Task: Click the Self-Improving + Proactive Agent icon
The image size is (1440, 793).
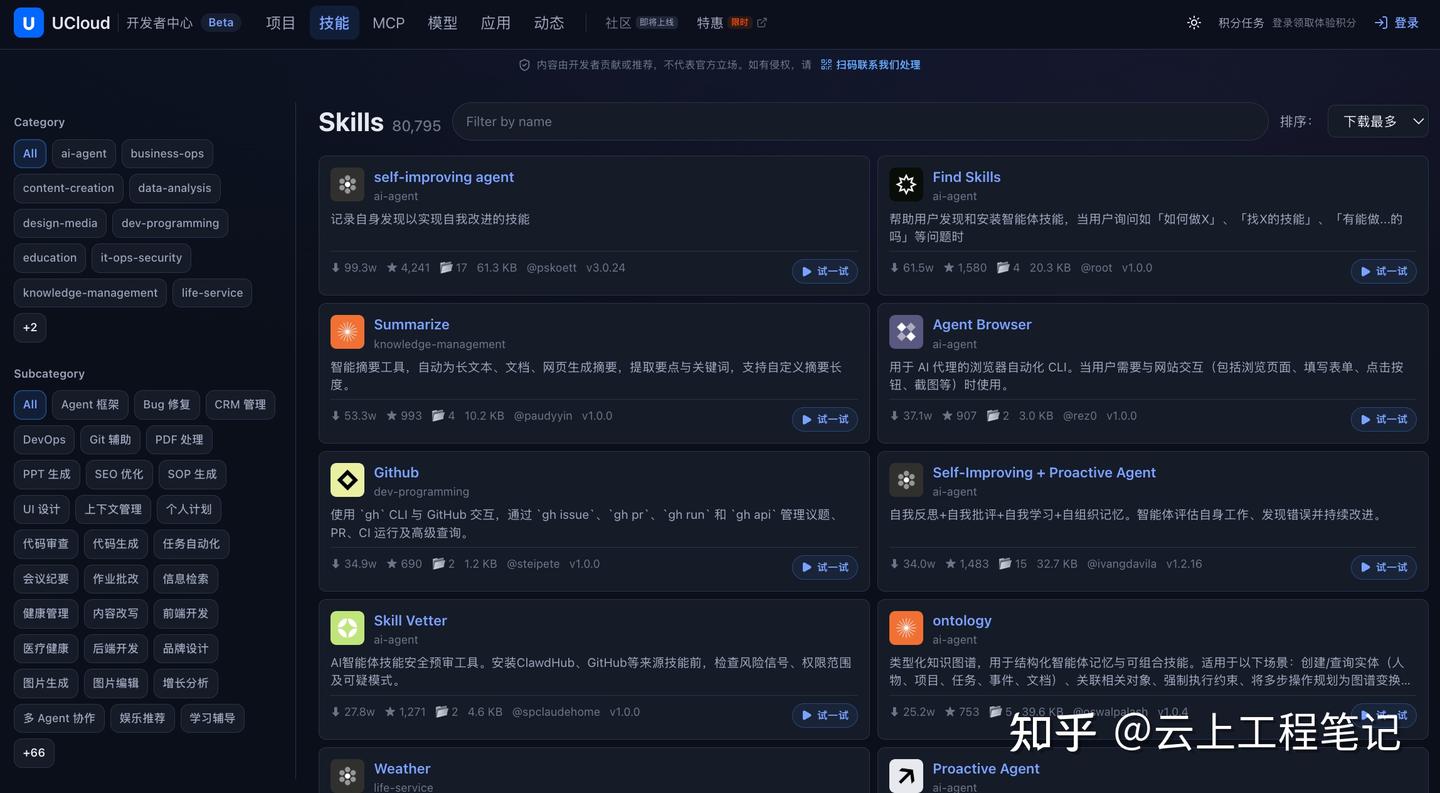Action: coord(906,480)
